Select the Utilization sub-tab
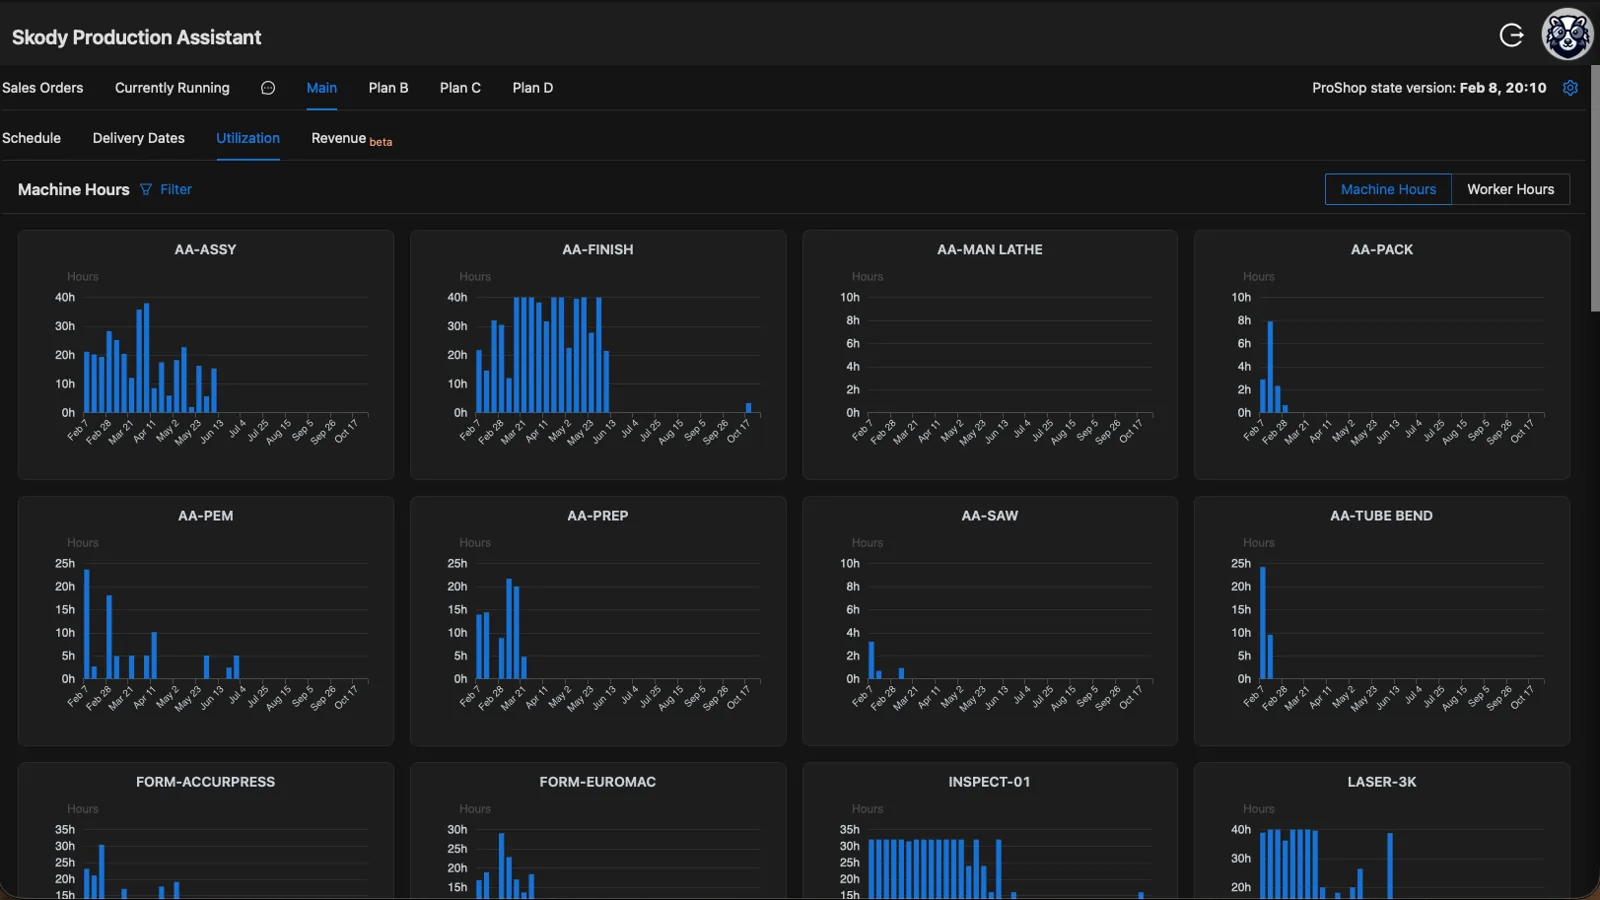1600x900 pixels. (x=248, y=138)
